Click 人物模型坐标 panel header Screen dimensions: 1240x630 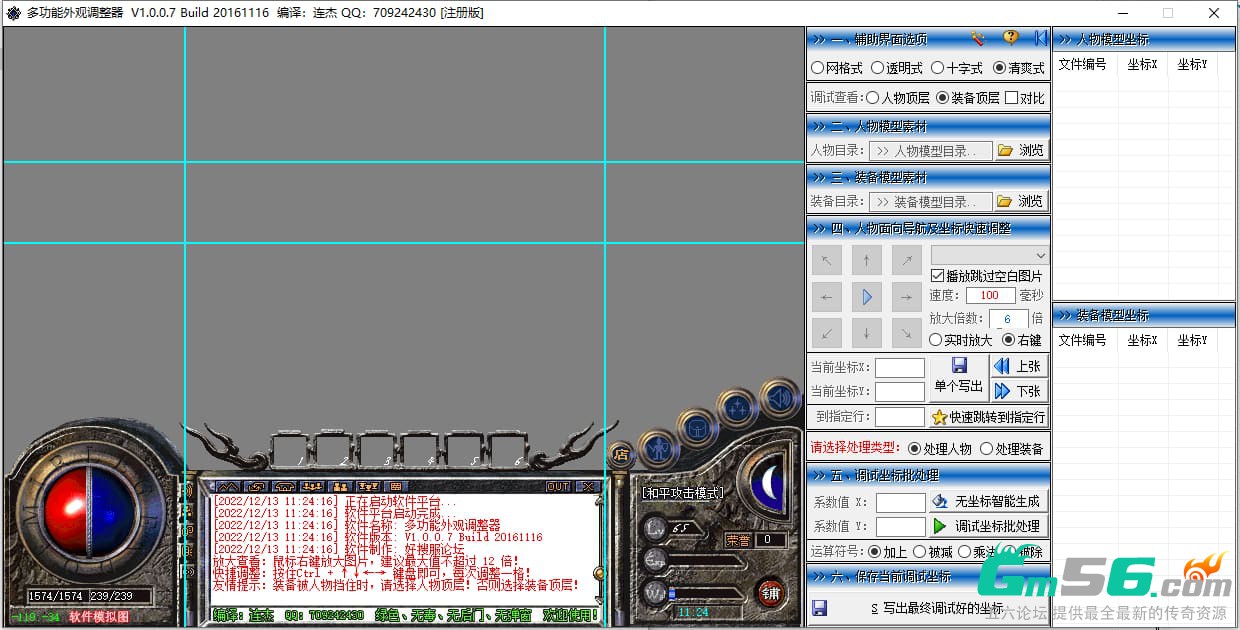(1146, 39)
